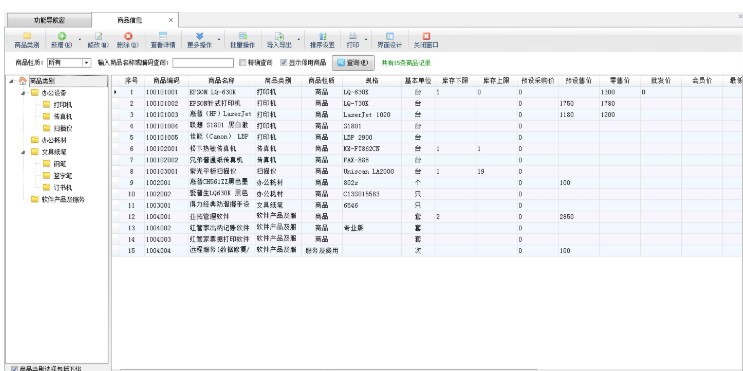Open dropdown arrow next to 更多操作
This screenshot has height=371, width=743.
(x=218, y=40)
